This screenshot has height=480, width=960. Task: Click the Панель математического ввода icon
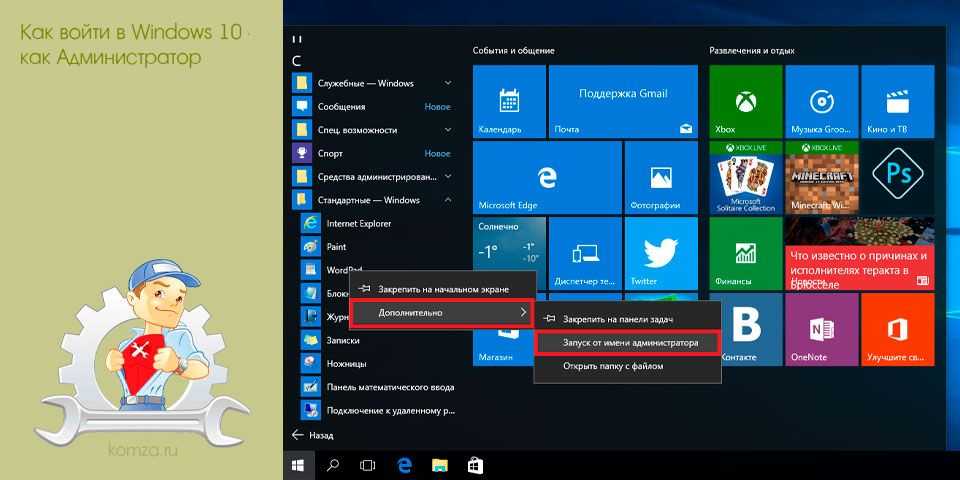click(x=311, y=387)
